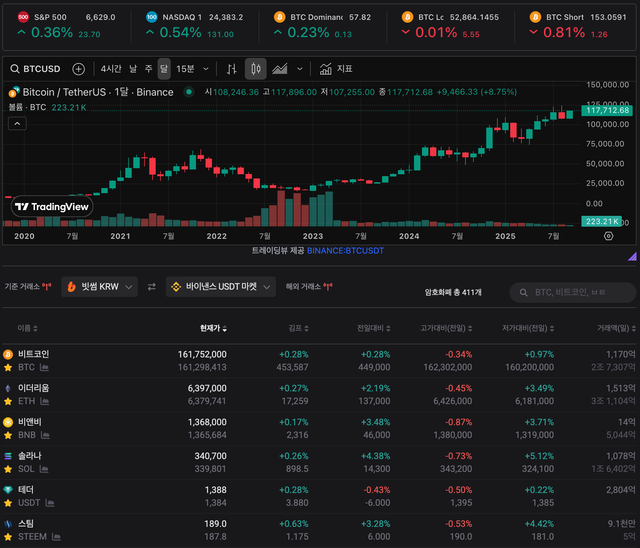Viewport: 640px width, 548px height.
Task: Select the 비트코인 row name
Action: [33, 354]
